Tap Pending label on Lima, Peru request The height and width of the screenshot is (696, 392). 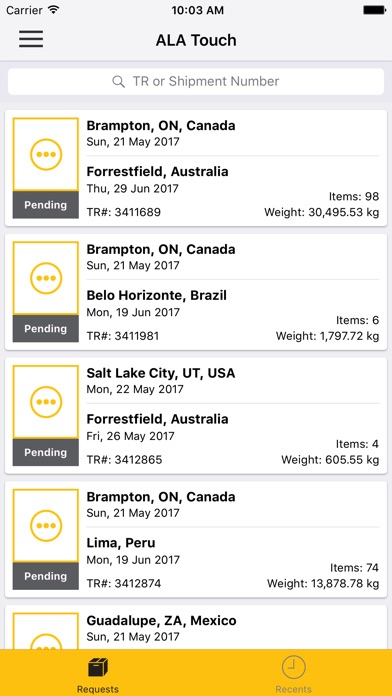[x=46, y=576]
